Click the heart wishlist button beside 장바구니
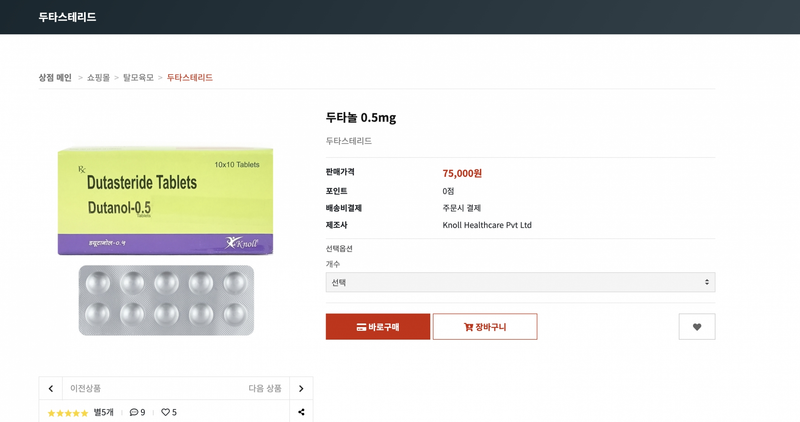Image resolution: width=800 pixels, height=422 pixels. coord(697,327)
